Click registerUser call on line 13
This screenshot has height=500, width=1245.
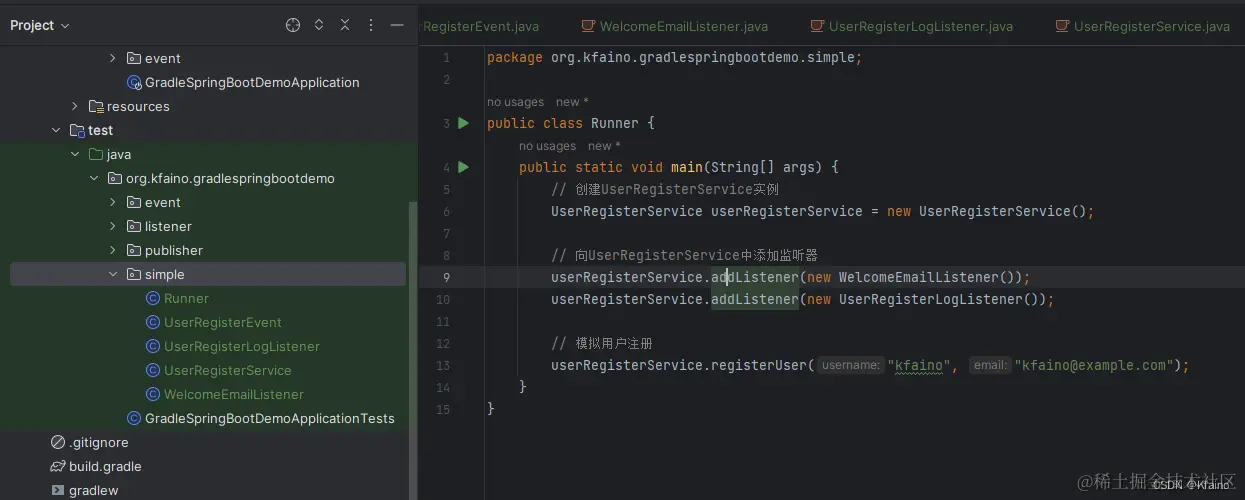point(762,366)
